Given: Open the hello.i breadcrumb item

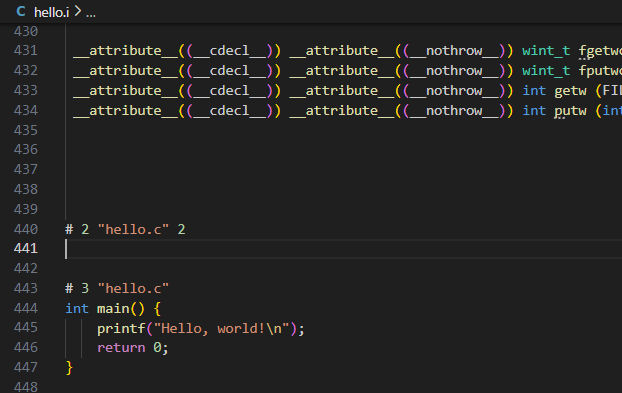Looking at the screenshot, I should click(x=52, y=12).
